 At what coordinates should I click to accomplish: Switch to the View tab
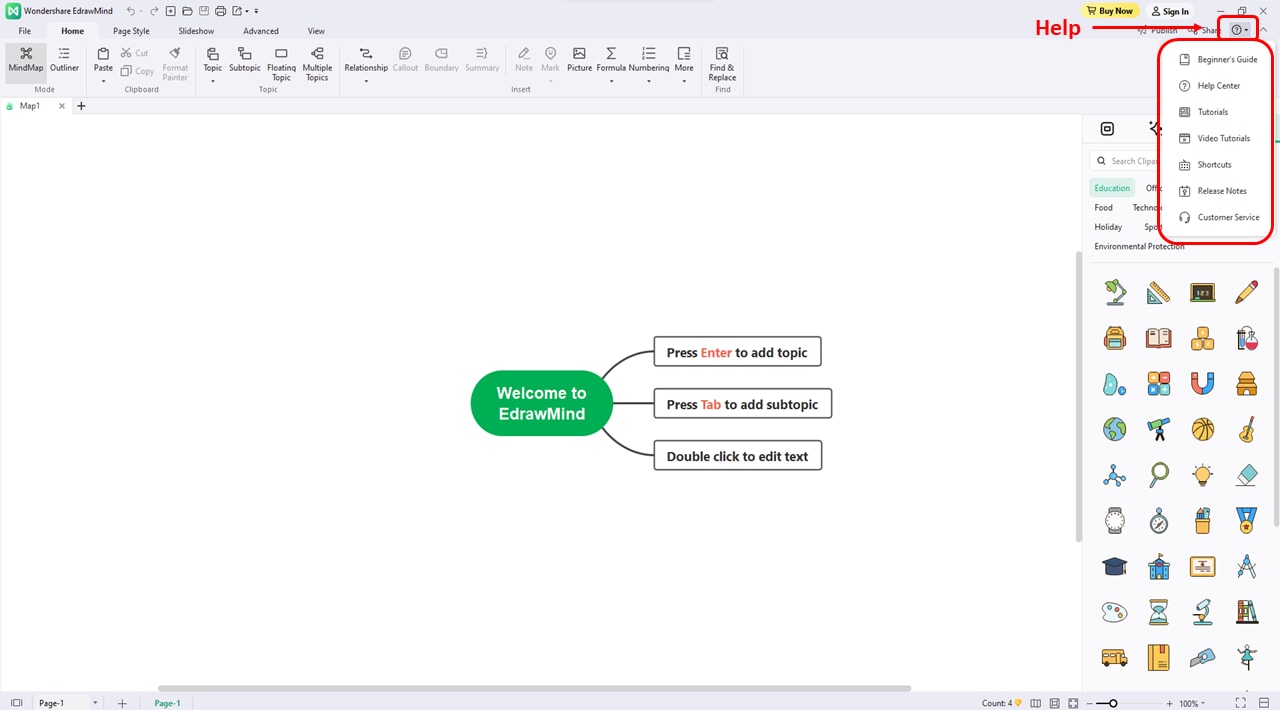coord(316,31)
